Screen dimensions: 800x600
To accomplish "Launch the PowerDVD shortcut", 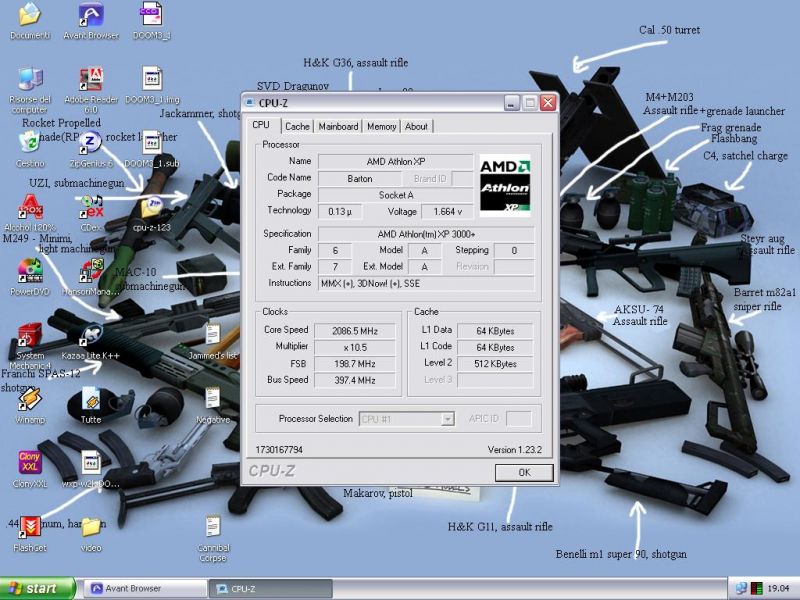I will pyautogui.click(x=30, y=270).
